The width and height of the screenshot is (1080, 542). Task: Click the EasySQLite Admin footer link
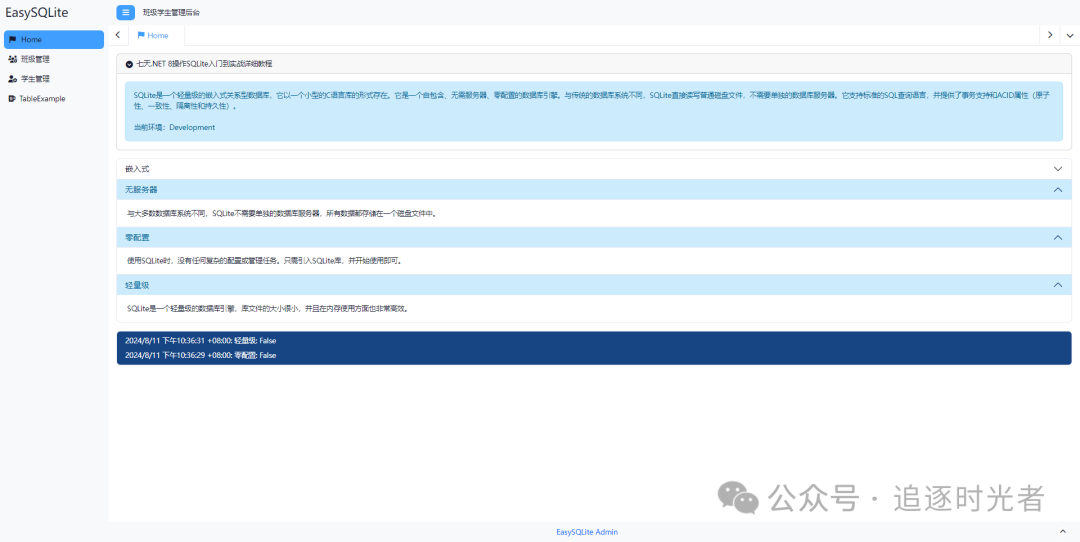(x=587, y=532)
